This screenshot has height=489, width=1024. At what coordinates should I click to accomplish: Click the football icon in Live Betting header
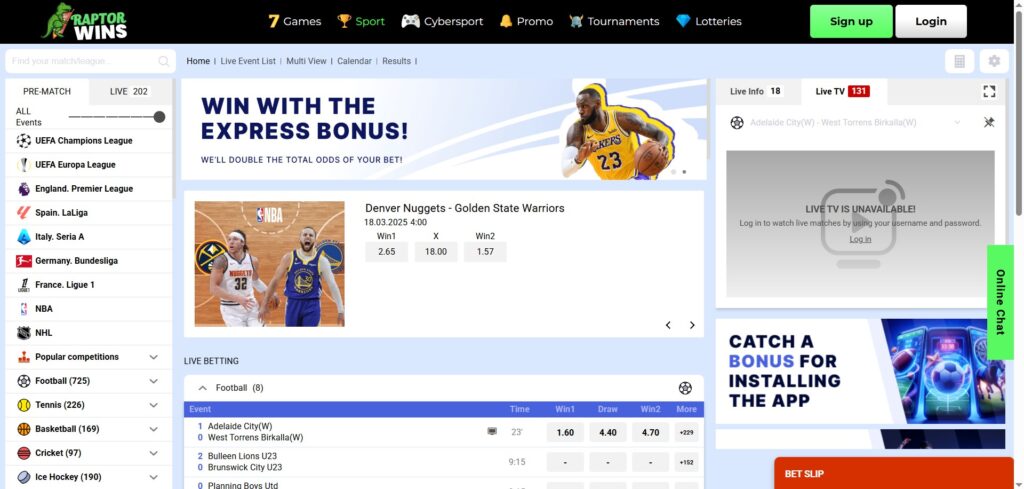coord(685,388)
